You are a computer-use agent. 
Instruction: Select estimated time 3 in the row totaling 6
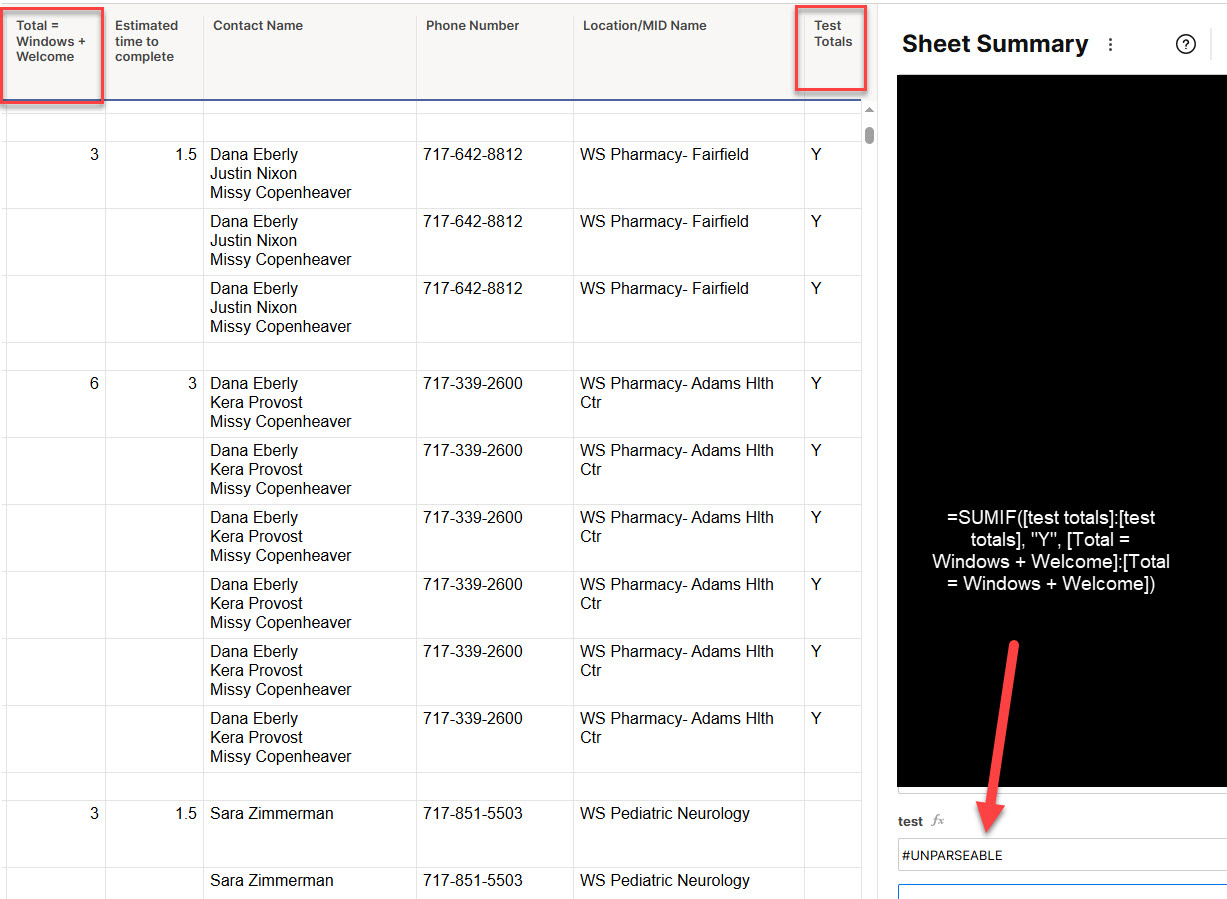coord(154,404)
